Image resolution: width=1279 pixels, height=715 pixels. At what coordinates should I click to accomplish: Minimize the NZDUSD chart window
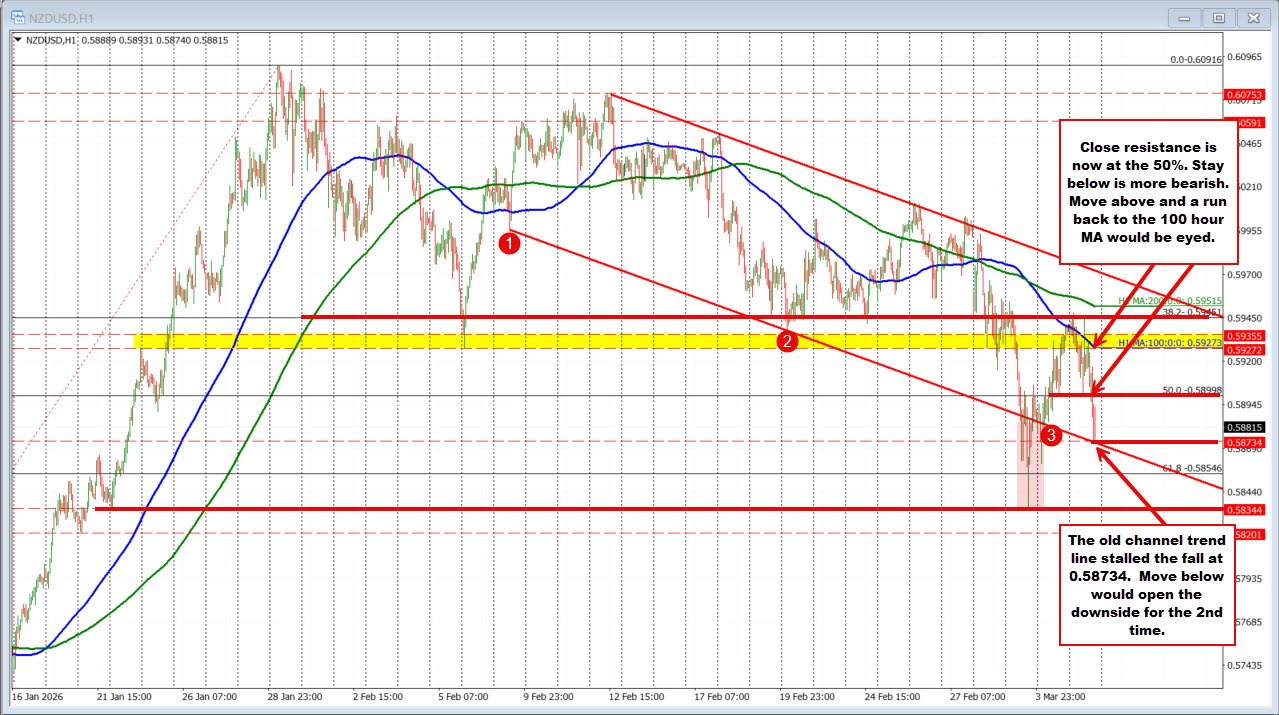point(1184,17)
